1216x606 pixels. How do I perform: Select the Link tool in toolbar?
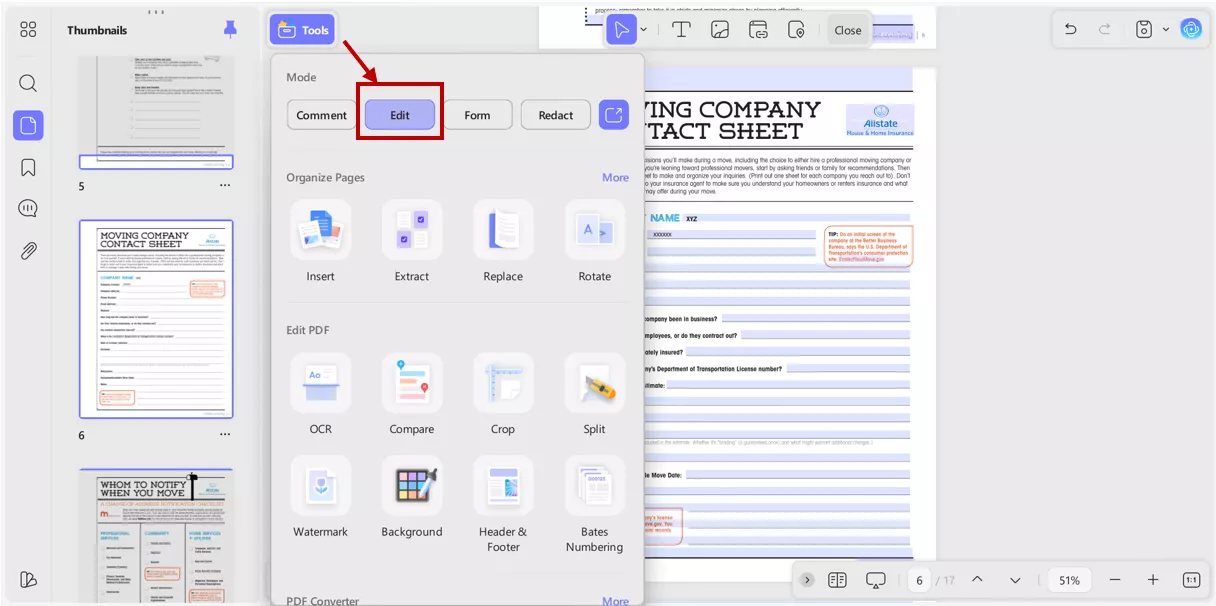758,30
